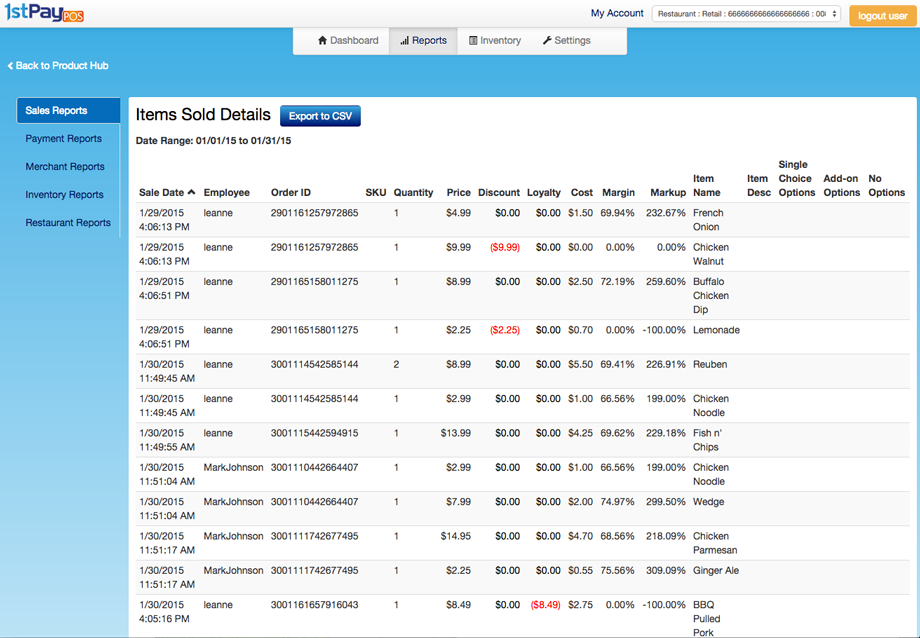Click the $13.99 price for Fish n' Chips
Viewport: 920px width, 638px height.
click(x=456, y=433)
